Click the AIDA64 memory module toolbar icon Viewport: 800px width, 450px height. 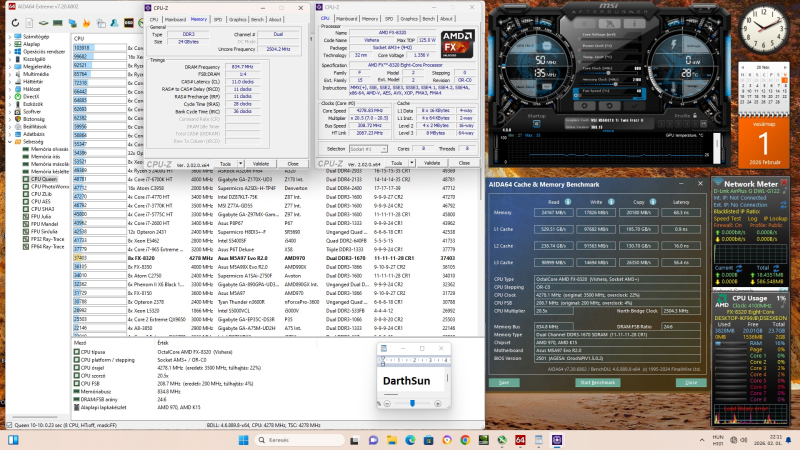click(58, 23)
